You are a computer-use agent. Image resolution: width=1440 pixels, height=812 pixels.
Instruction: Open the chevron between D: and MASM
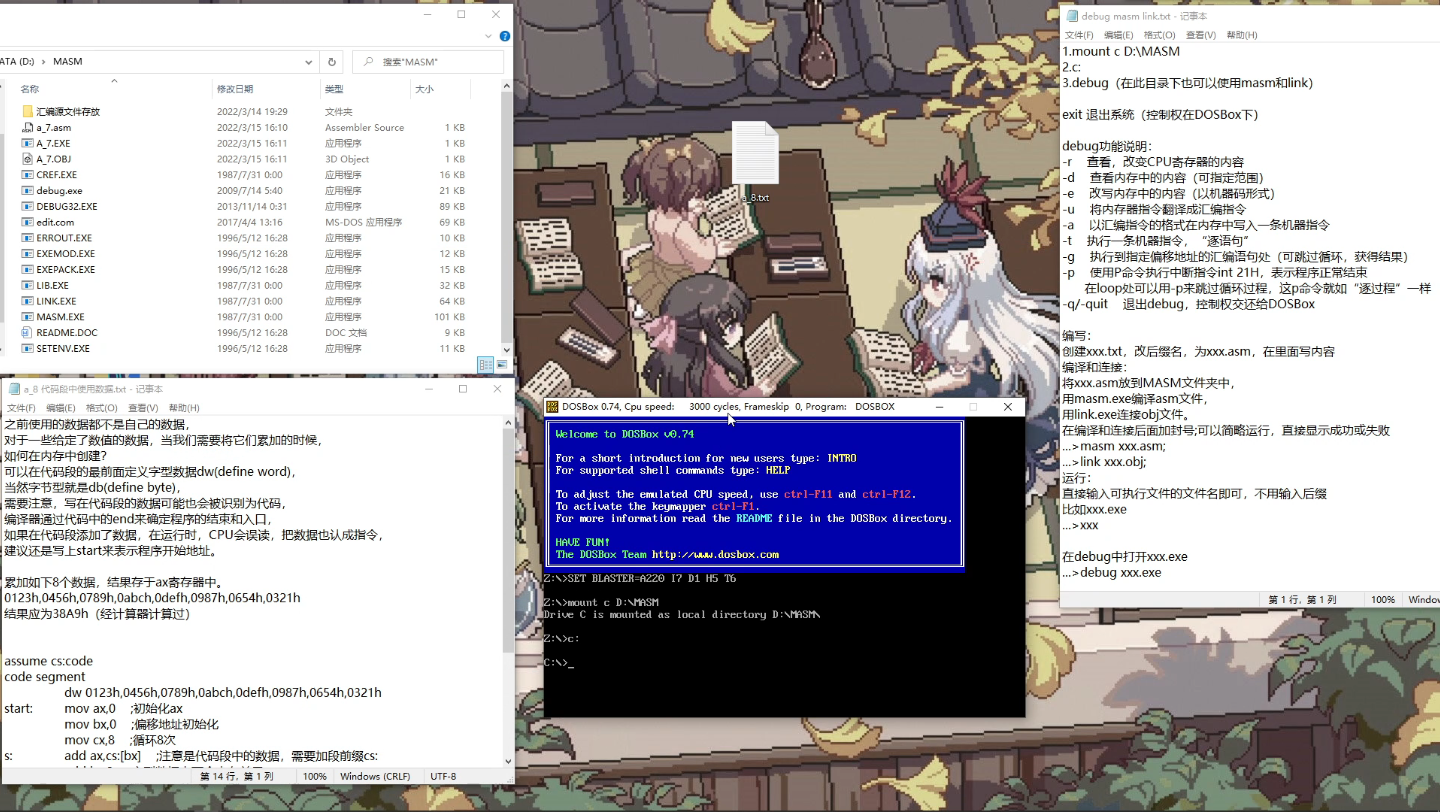click(x=45, y=62)
